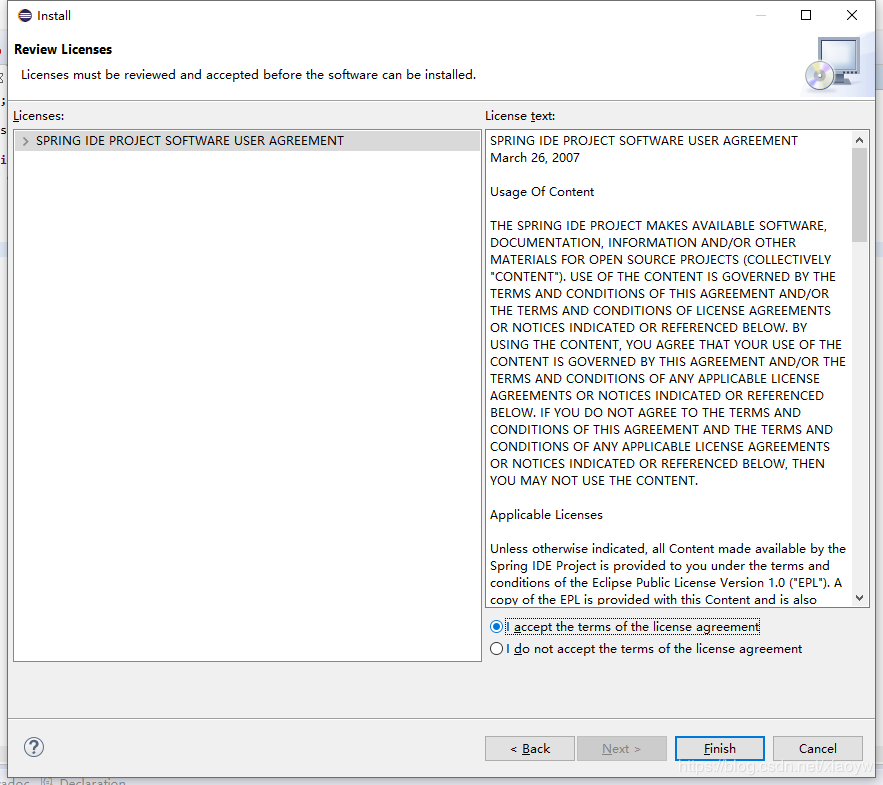Click the license text scroll up arrow
Image resolution: width=883 pixels, height=785 pixels.
coord(859,140)
